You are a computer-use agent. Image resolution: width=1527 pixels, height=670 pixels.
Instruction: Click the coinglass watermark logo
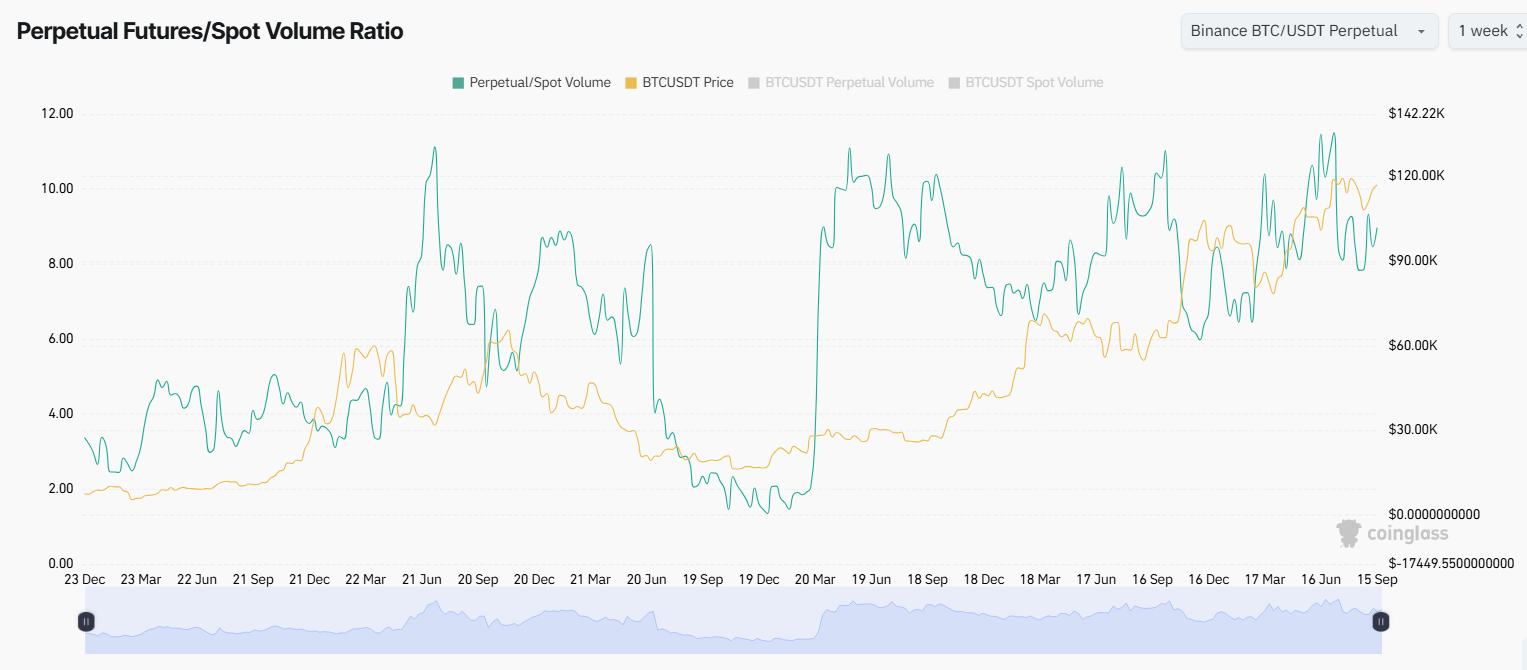(x=1392, y=533)
